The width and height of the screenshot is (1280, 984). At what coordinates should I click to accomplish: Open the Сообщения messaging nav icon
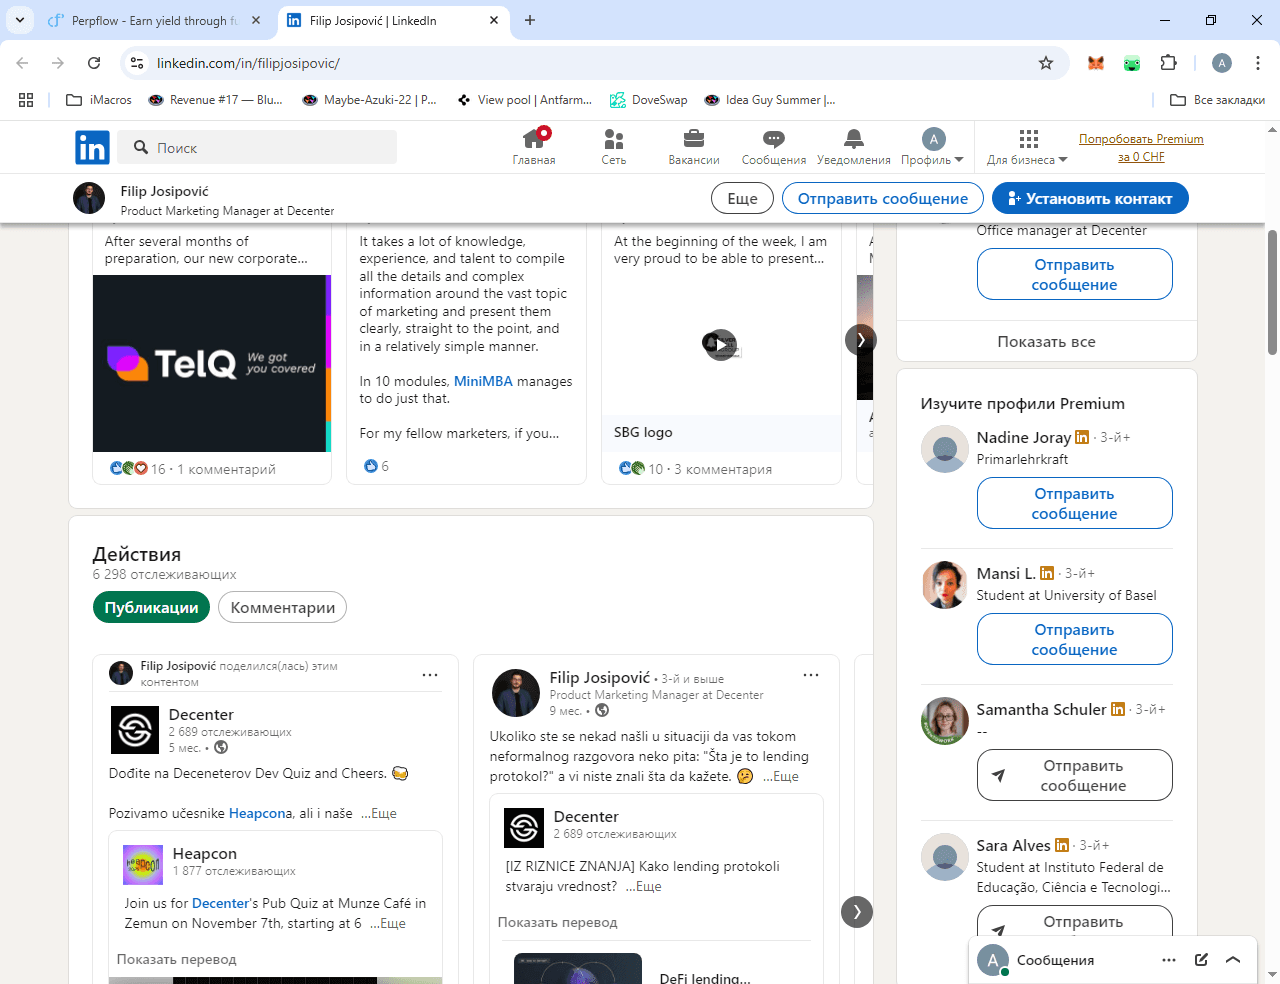click(774, 147)
